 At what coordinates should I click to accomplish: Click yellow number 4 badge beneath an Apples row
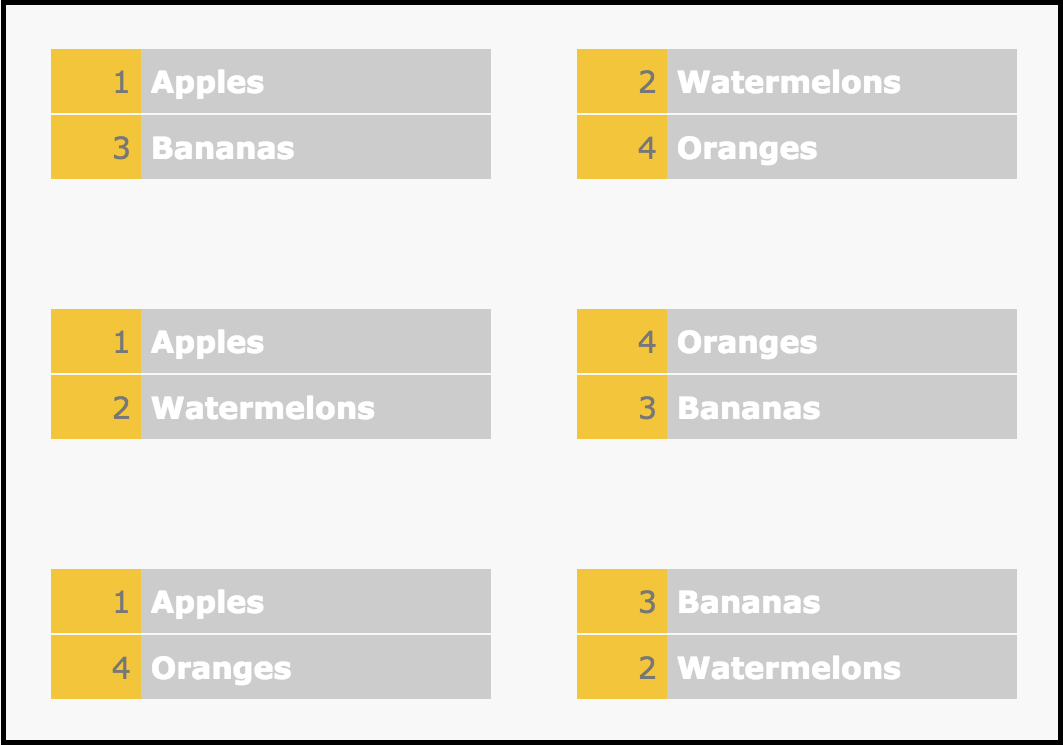coord(96,667)
